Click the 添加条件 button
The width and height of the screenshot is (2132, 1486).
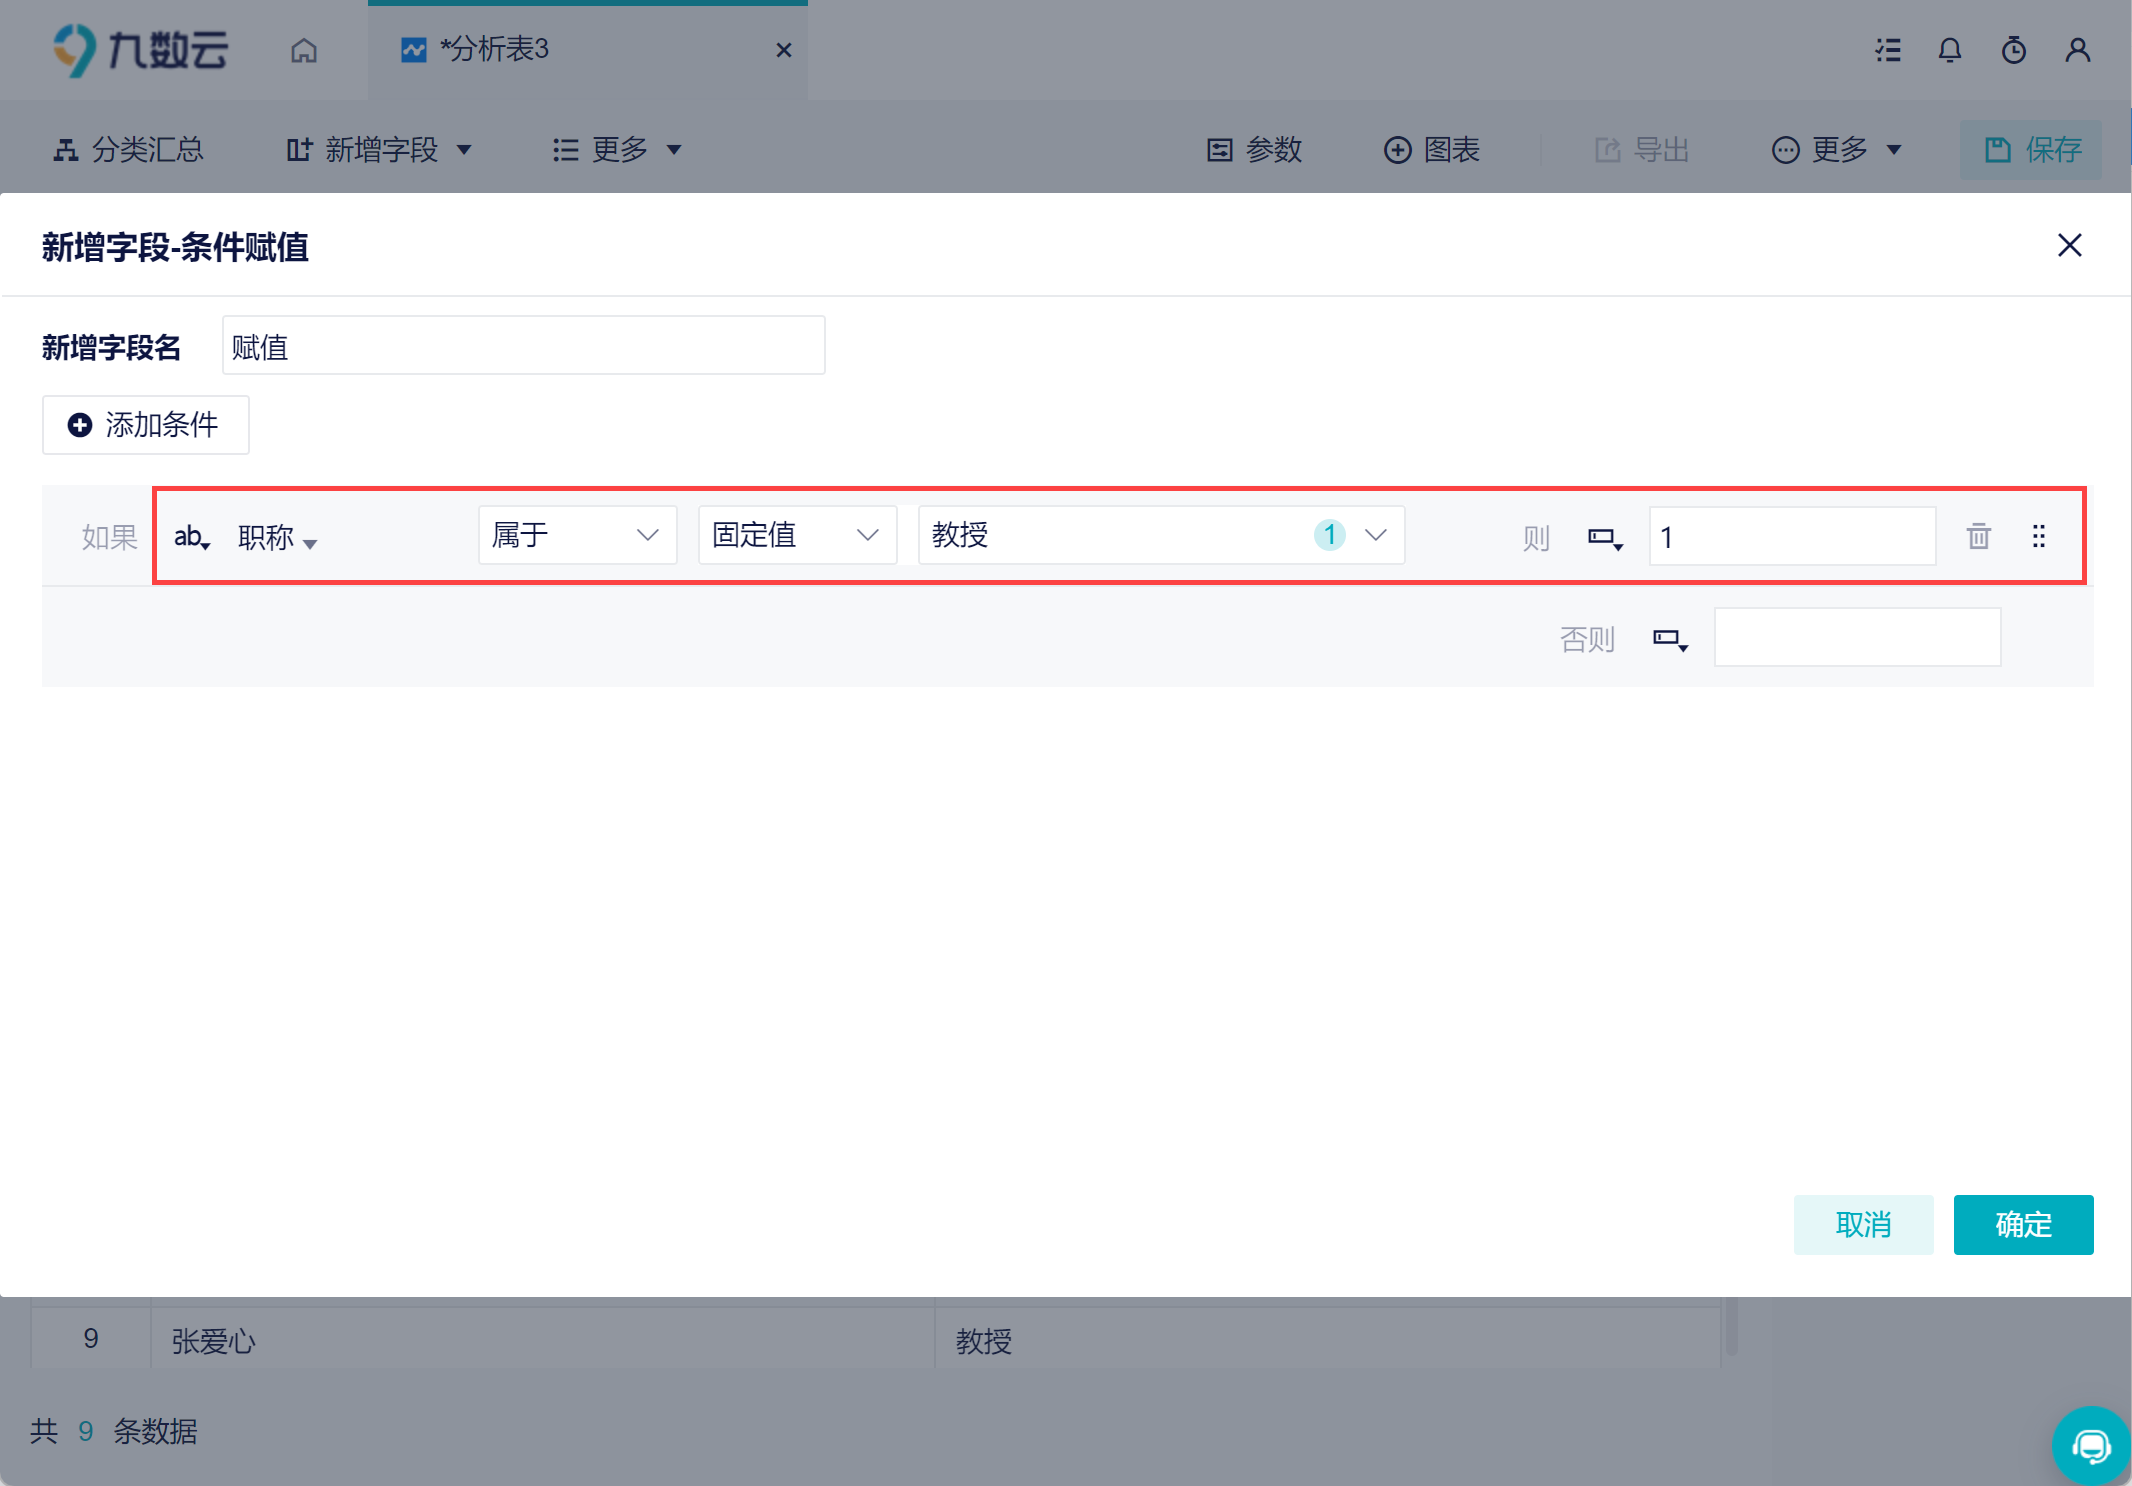click(146, 425)
